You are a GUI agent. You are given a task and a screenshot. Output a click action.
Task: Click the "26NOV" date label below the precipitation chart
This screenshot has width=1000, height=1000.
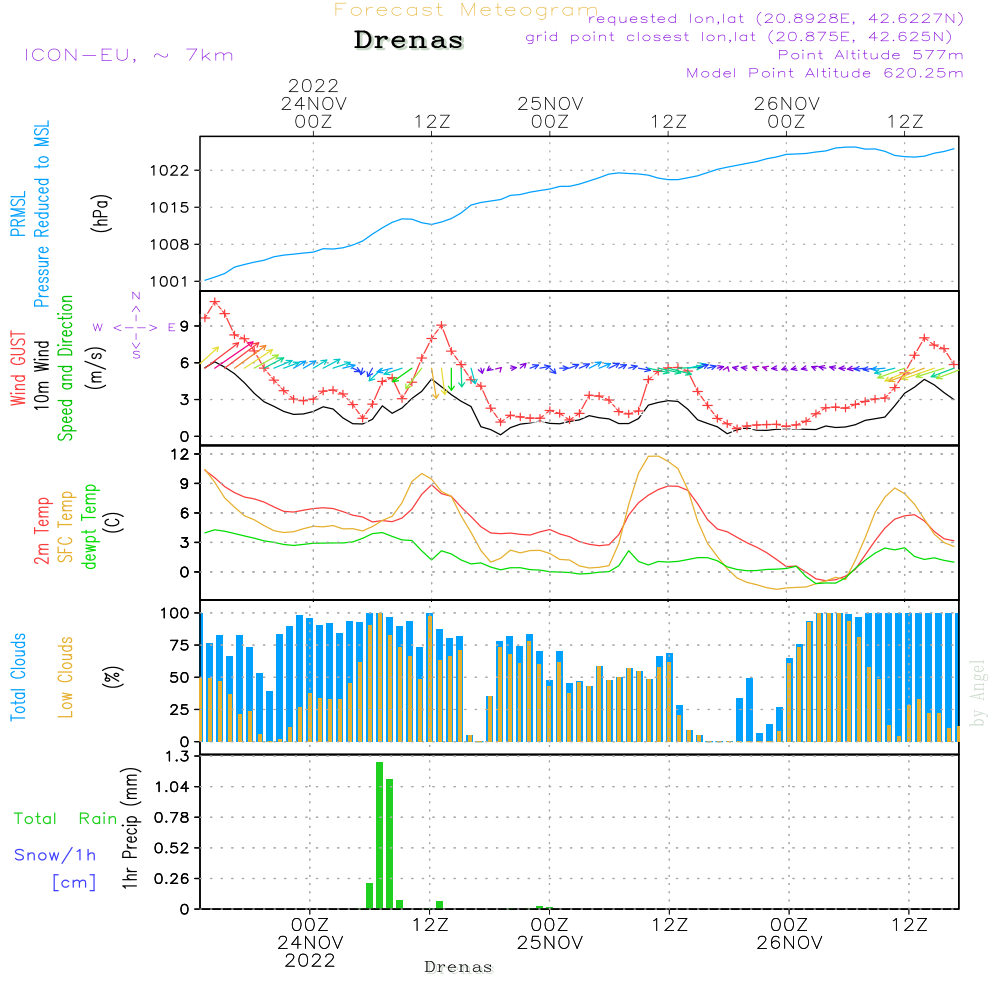[790, 943]
